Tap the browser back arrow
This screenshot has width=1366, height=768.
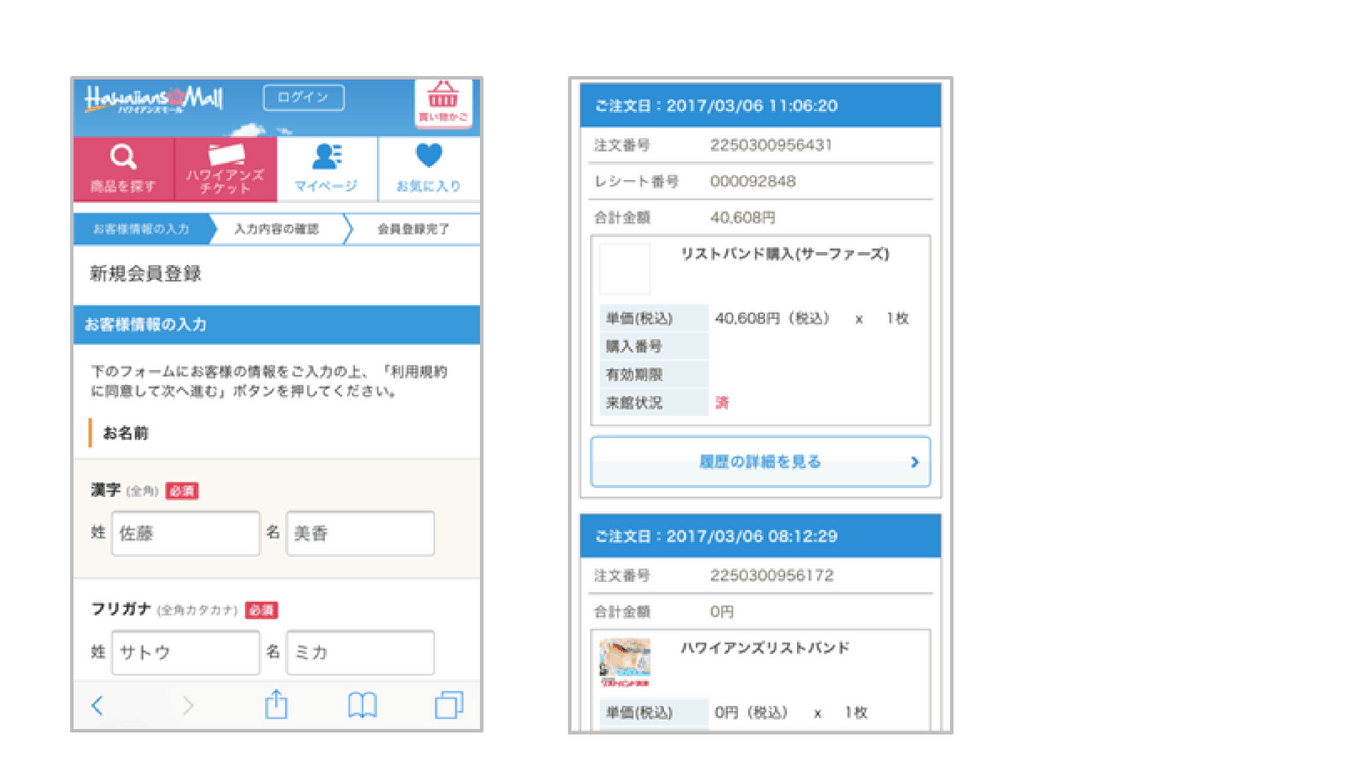click(x=97, y=706)
